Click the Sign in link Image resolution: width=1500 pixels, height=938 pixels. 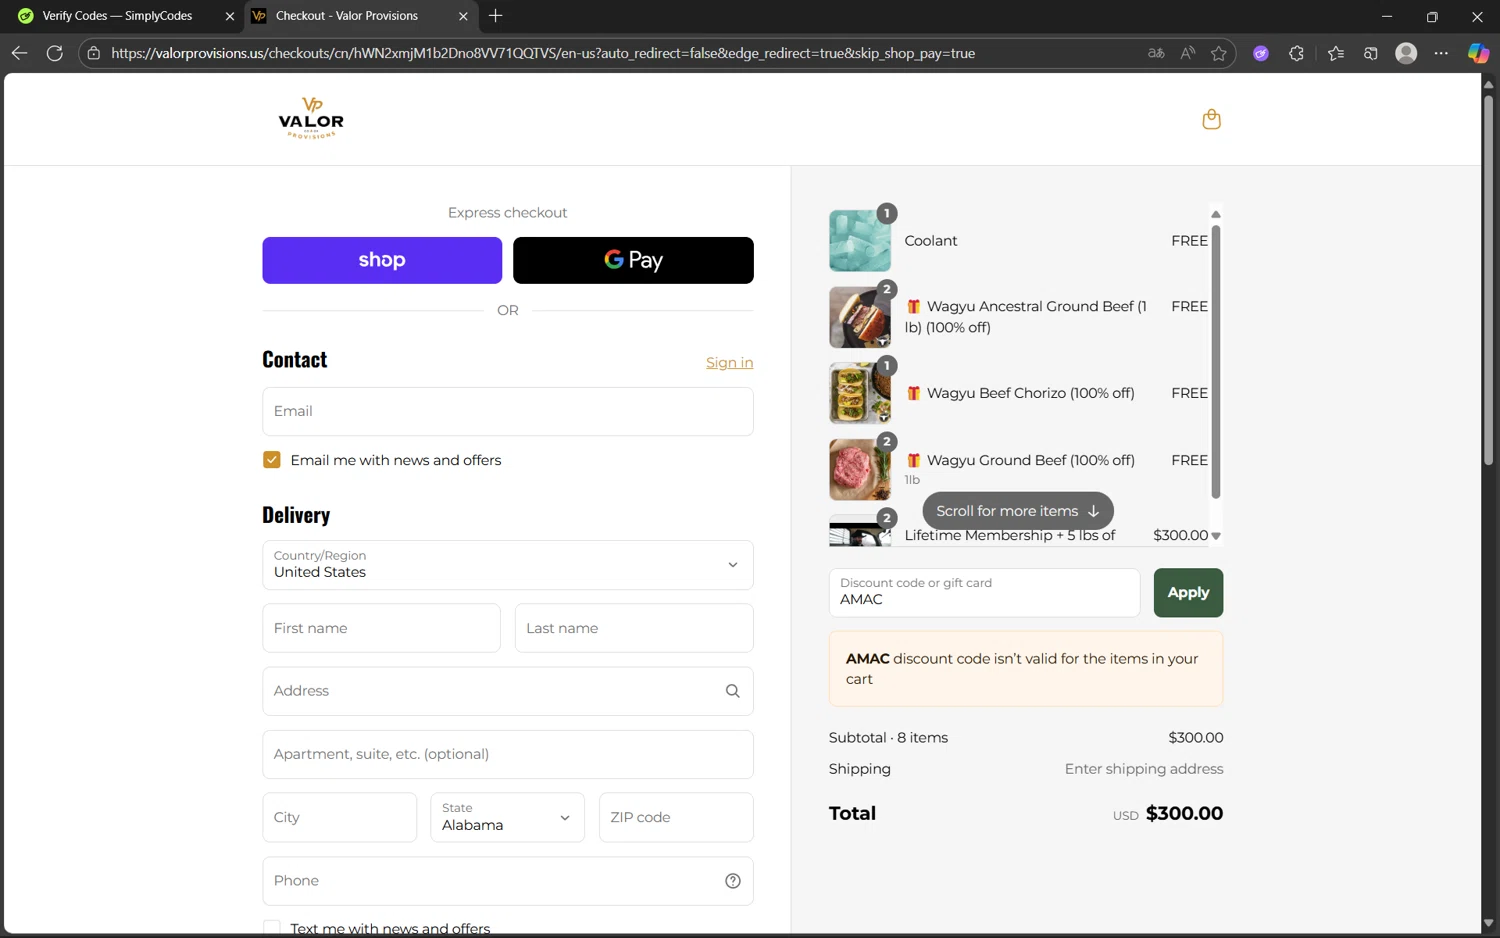[x=729, y=362]
